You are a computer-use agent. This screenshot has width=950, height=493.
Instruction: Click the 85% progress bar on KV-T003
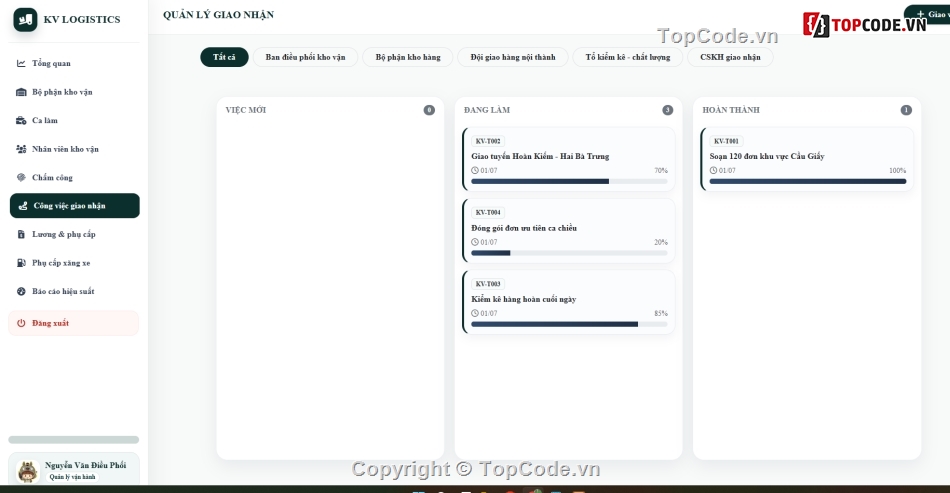coord(570,324)
